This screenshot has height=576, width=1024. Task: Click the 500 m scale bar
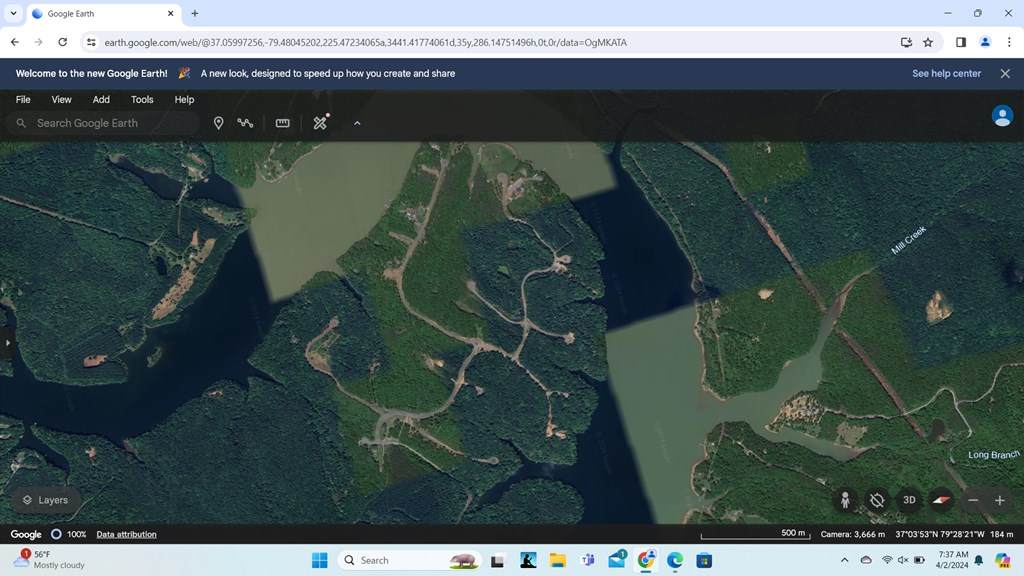754,535
